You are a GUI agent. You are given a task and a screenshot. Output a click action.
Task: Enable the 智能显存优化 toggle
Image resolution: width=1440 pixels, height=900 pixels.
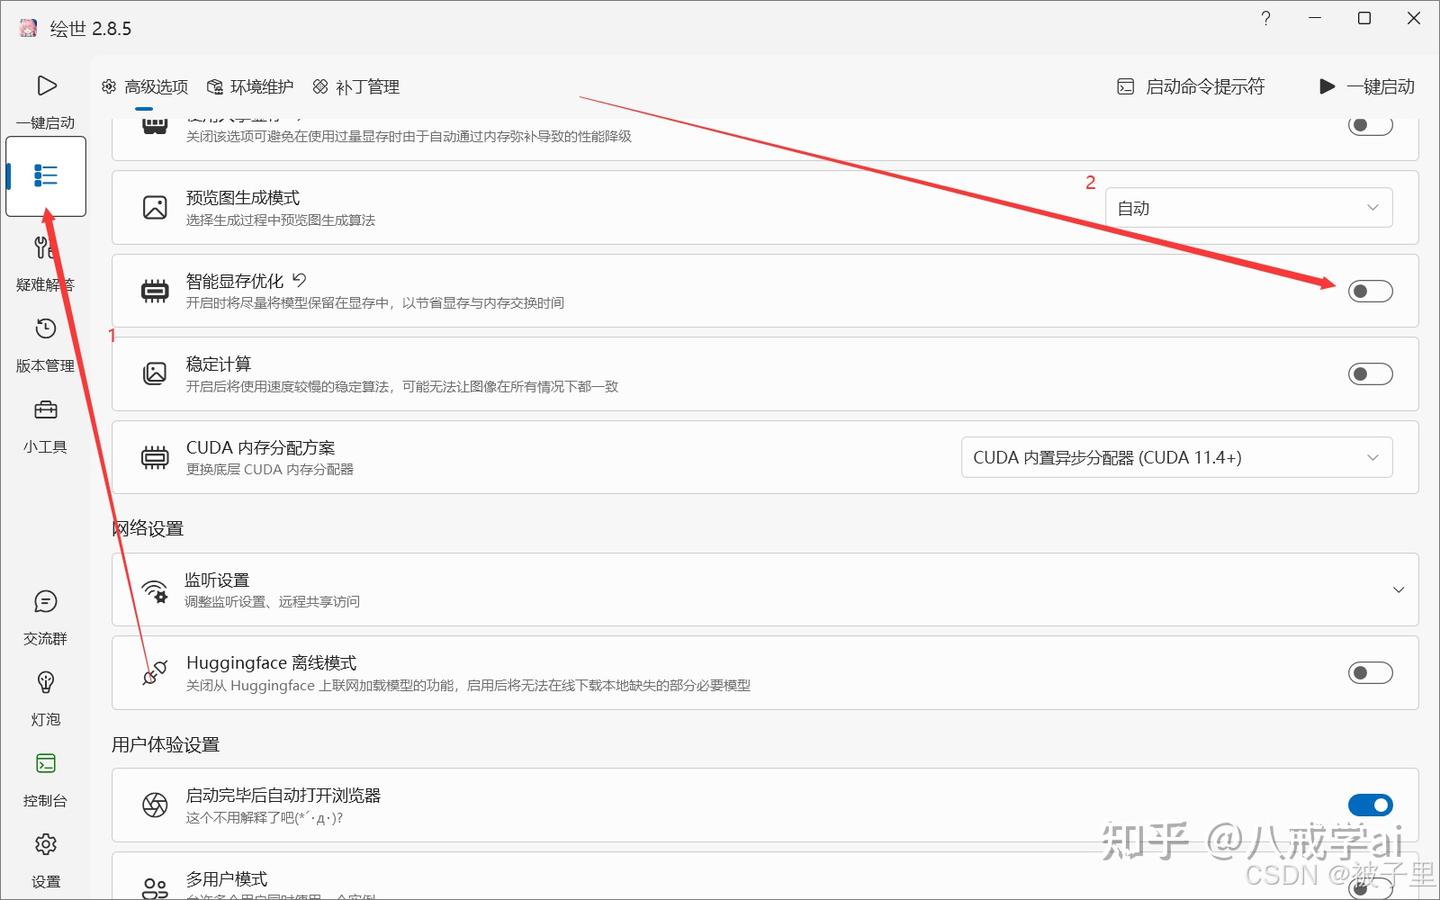[x=1370, y=291]
